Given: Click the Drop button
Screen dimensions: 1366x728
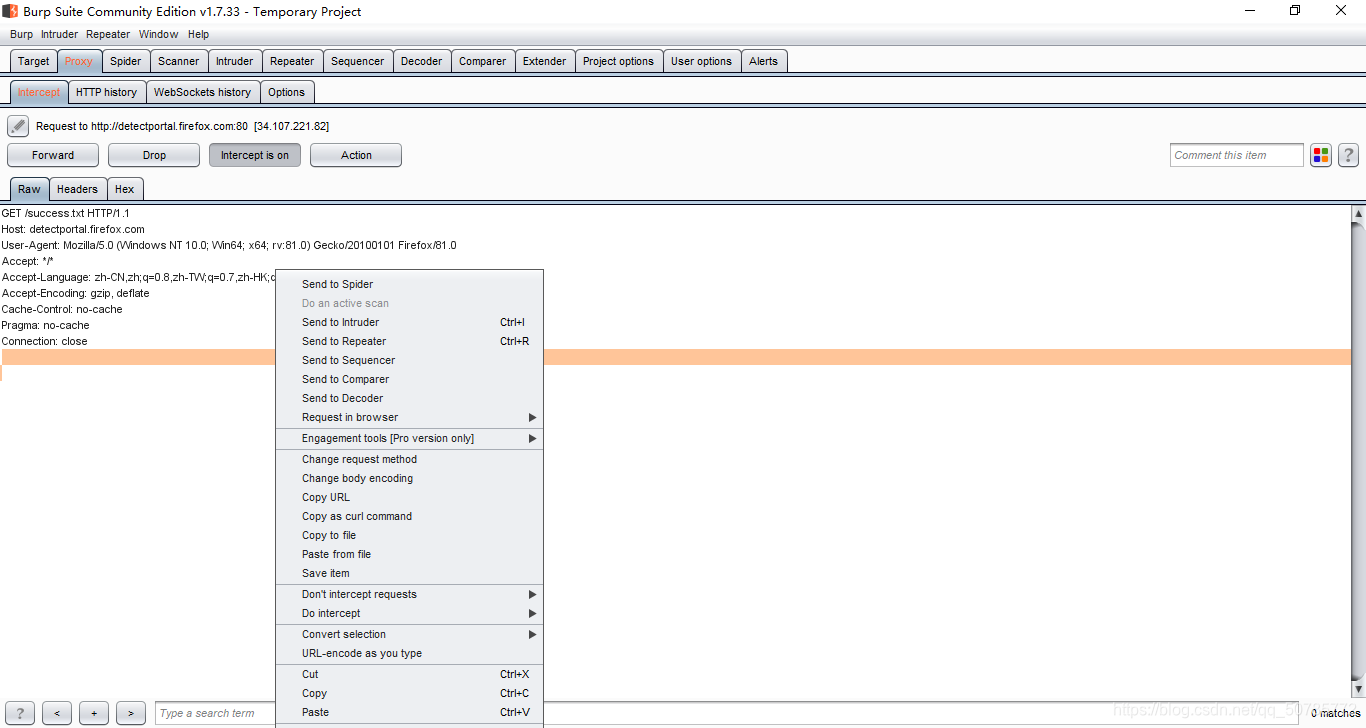Looking at the screenshot, I should tap(154, 155).
